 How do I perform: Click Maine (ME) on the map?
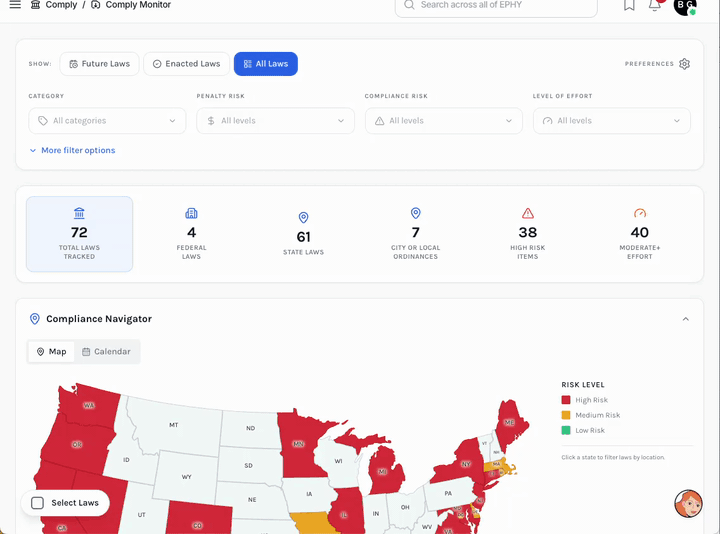coord(509,422)
